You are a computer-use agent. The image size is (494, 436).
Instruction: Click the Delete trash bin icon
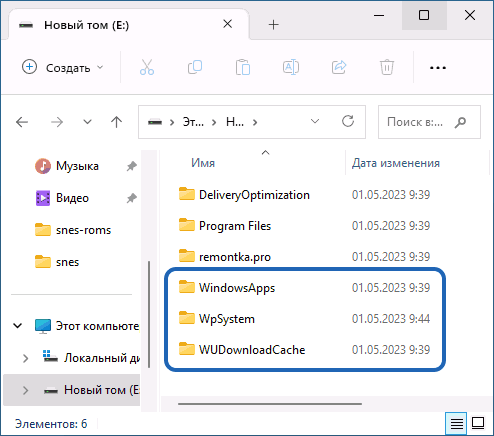(387, 67)
